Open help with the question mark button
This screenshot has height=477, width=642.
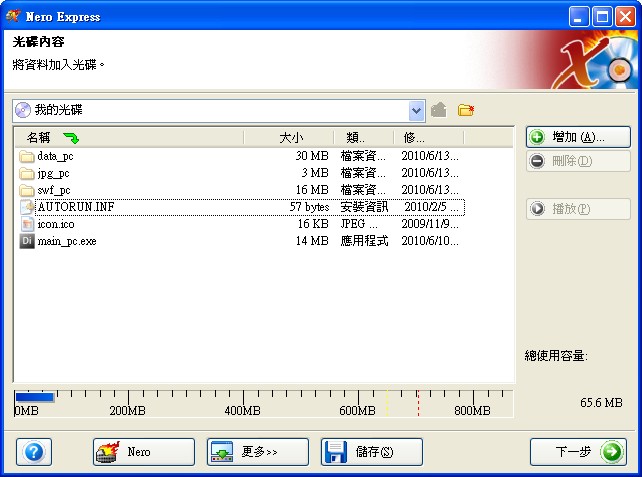pyautogui.click(x=34, y=452)
